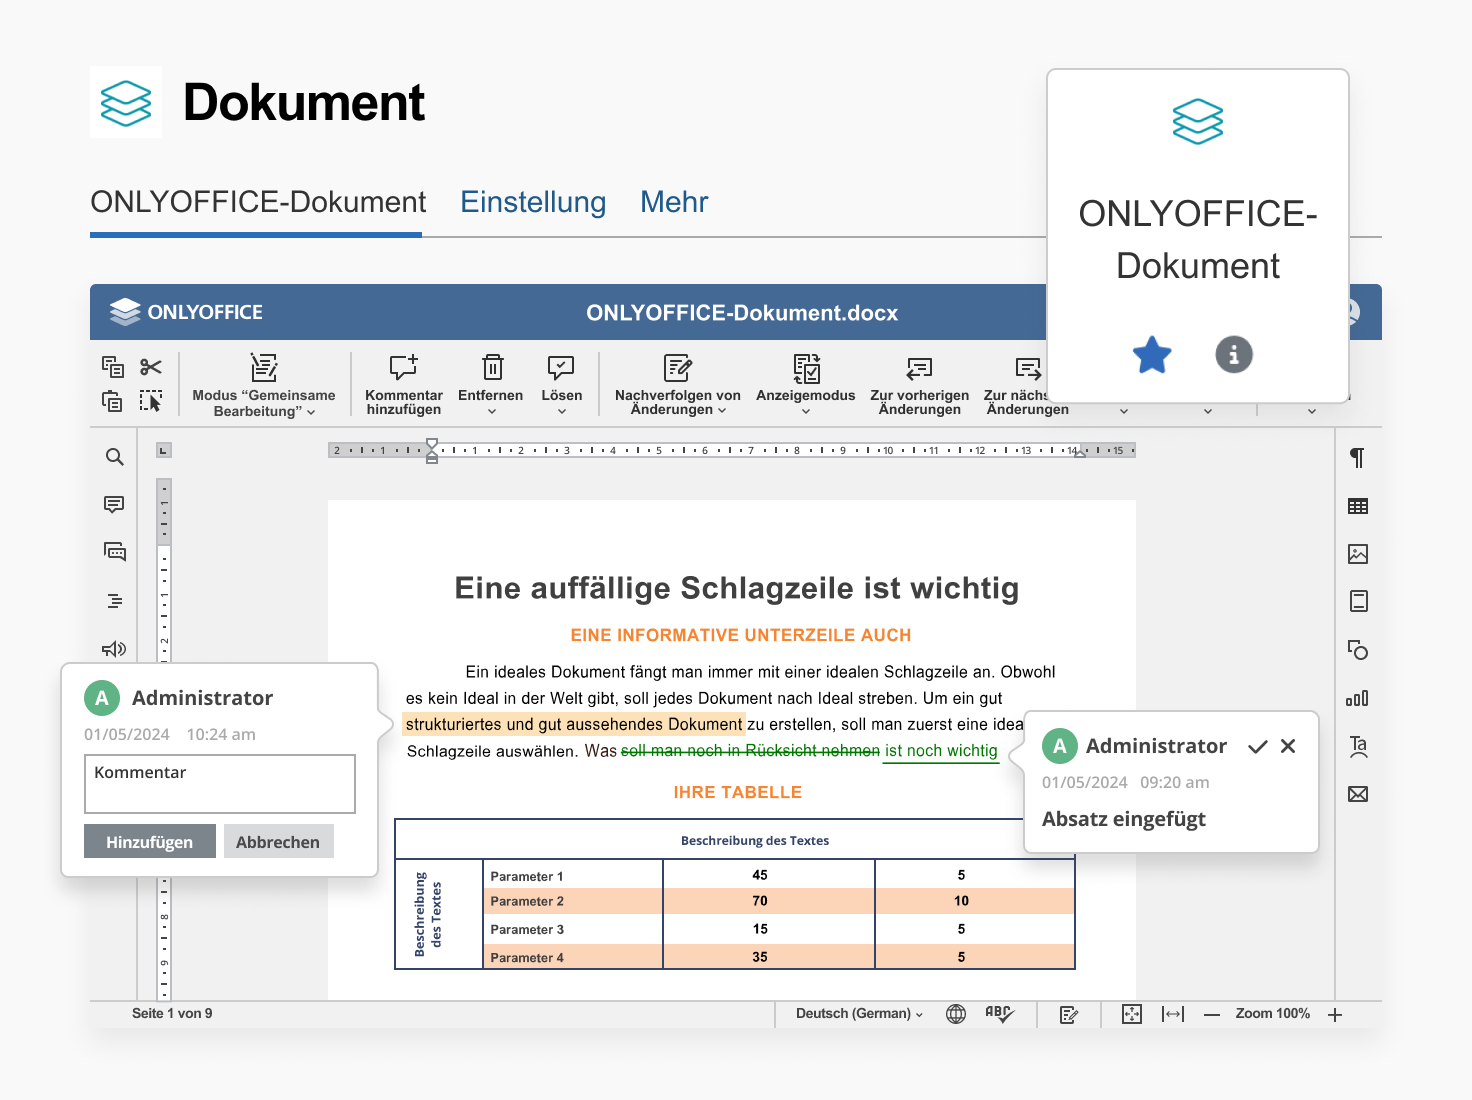Open Header and footer settings icon
This screenshot has height=1100, width=1472.
point(1358,601)
